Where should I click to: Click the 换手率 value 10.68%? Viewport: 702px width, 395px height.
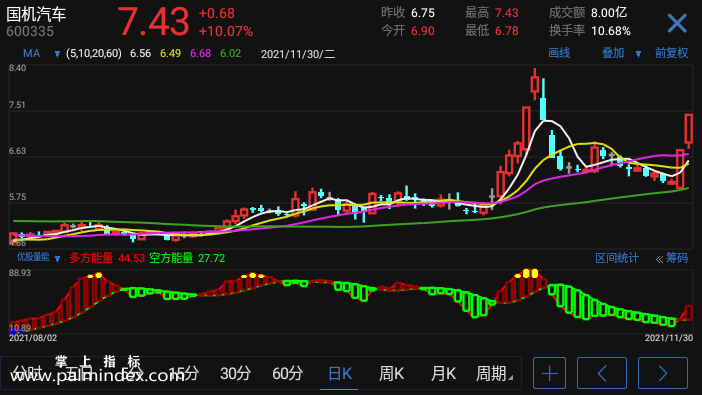611,31
